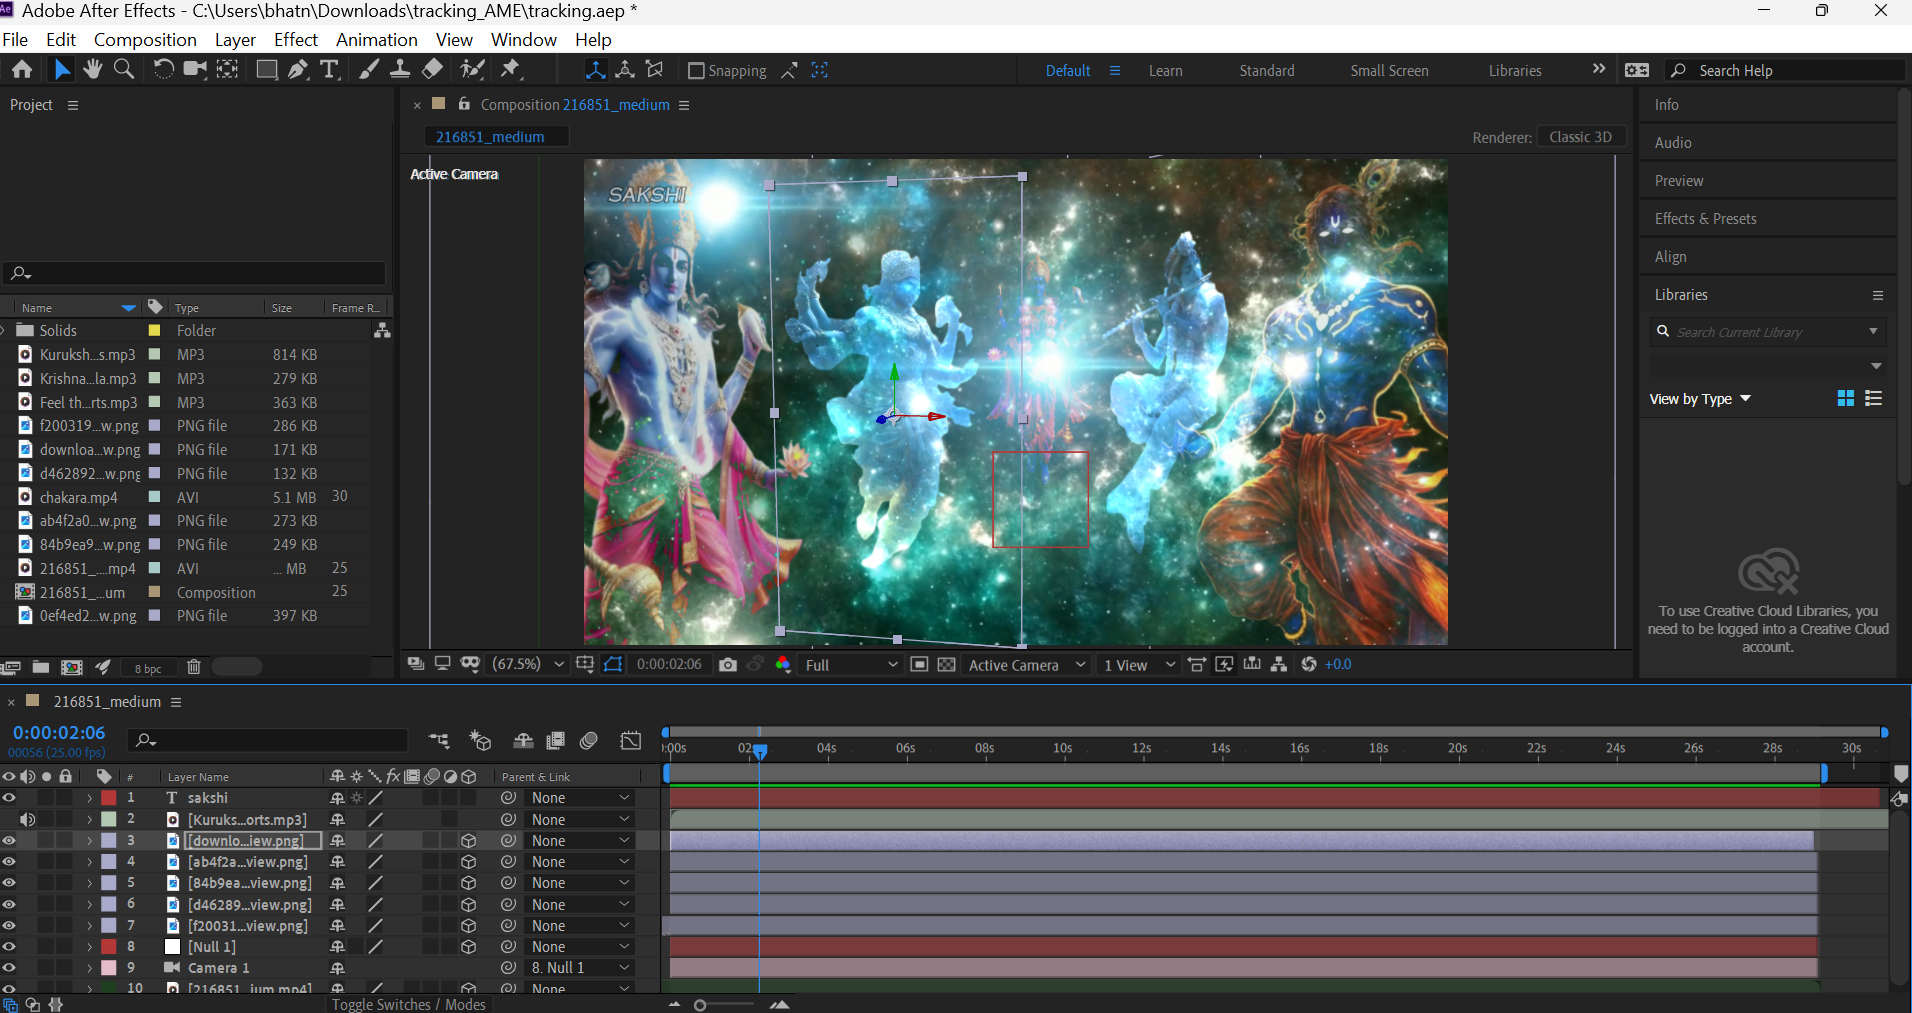Open the Animation menu
Image resolution: width=1912 pixels, height=1013 pixels.
pyautogui.click(x=376, y=40)
